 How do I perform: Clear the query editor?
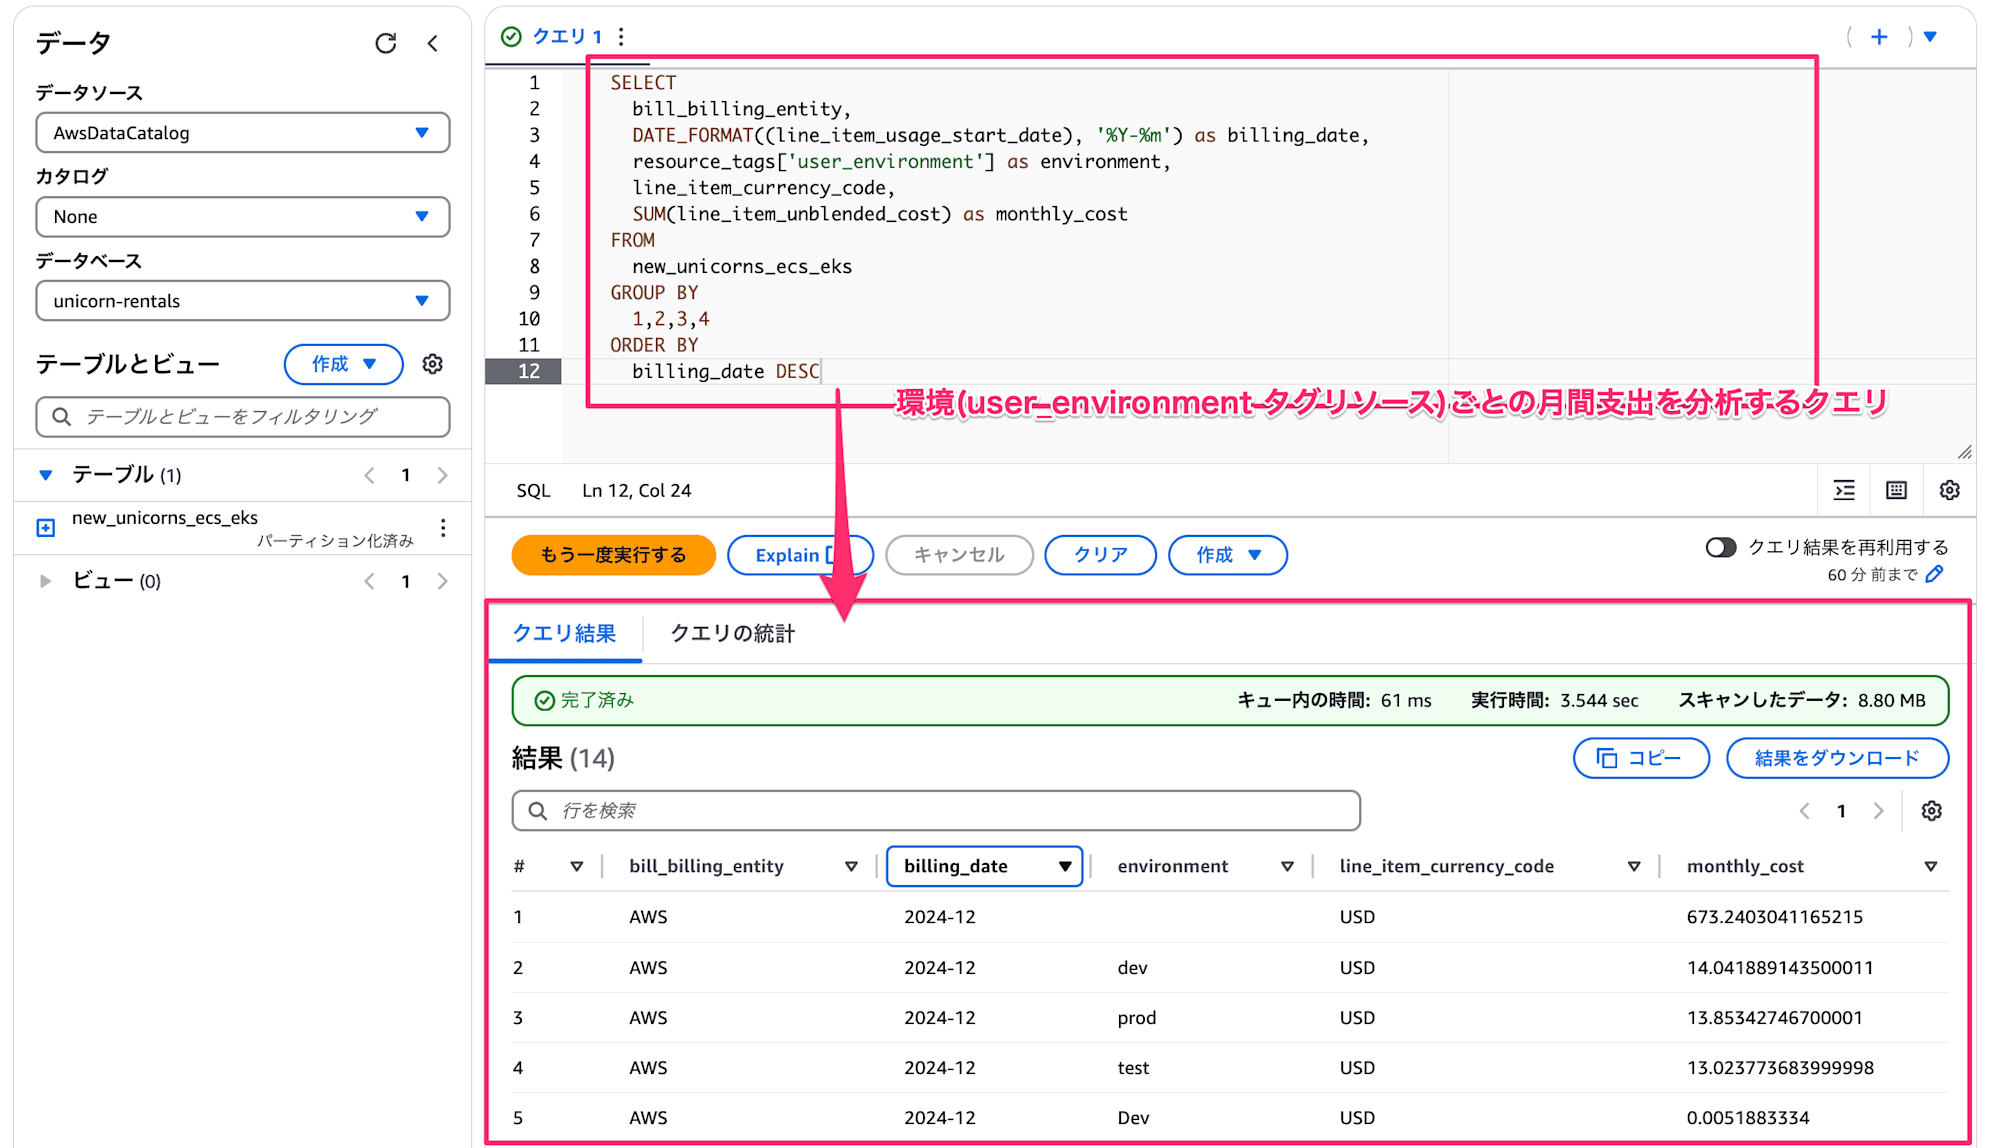(1100, 555)
